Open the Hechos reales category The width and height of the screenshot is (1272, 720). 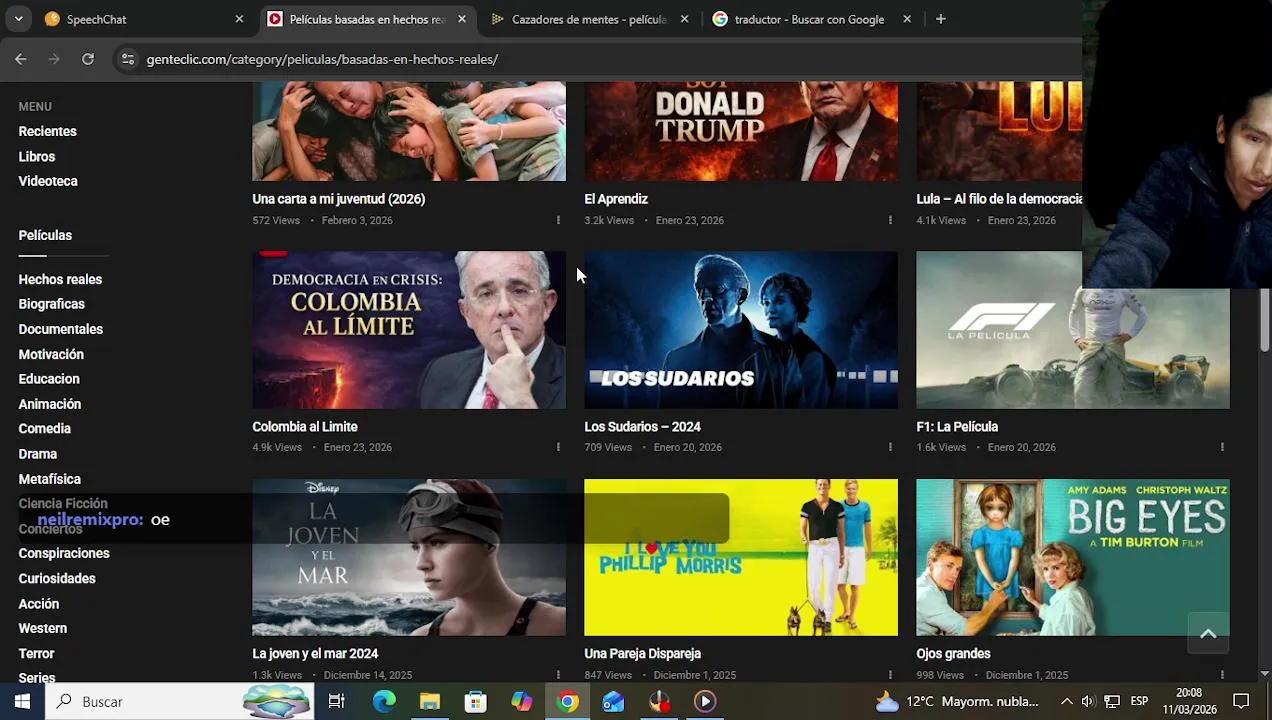[x=60, y=279]
